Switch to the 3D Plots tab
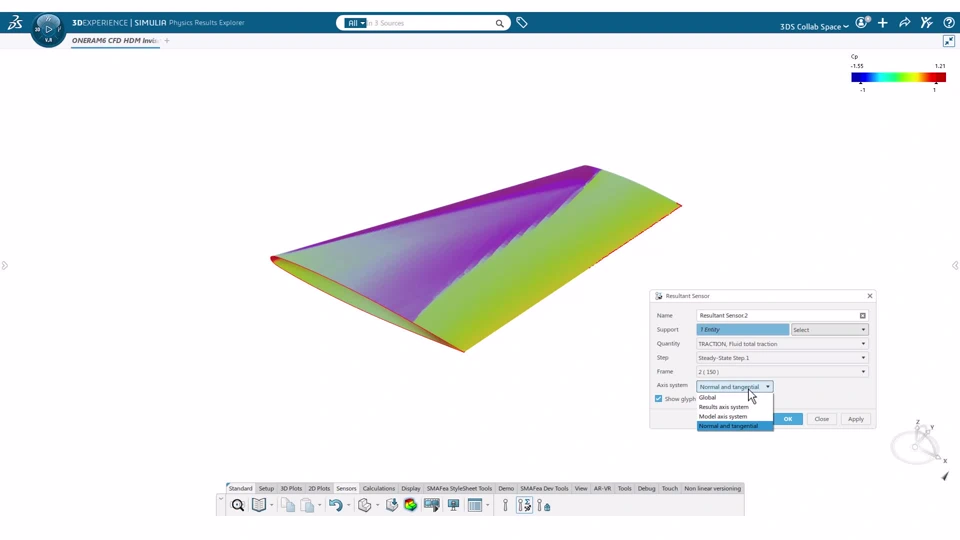Screen dimensions: 960x540 (x=291, y=489)
